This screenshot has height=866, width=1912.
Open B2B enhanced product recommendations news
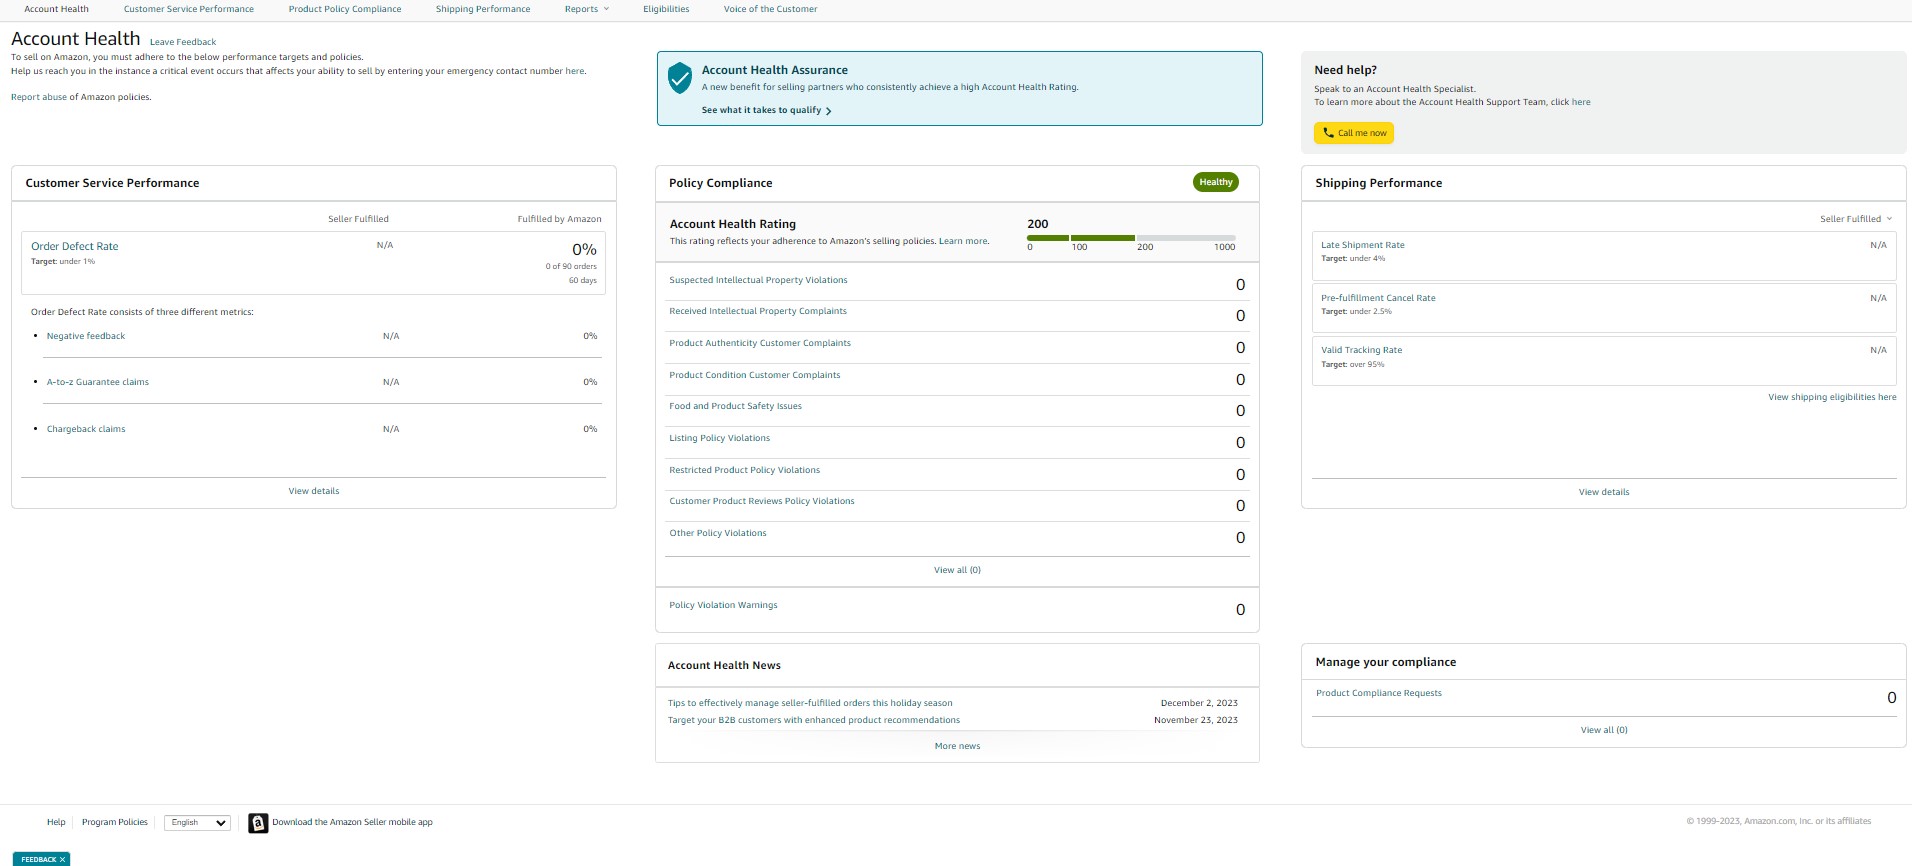pyautogui.click(x=814, y=720)
